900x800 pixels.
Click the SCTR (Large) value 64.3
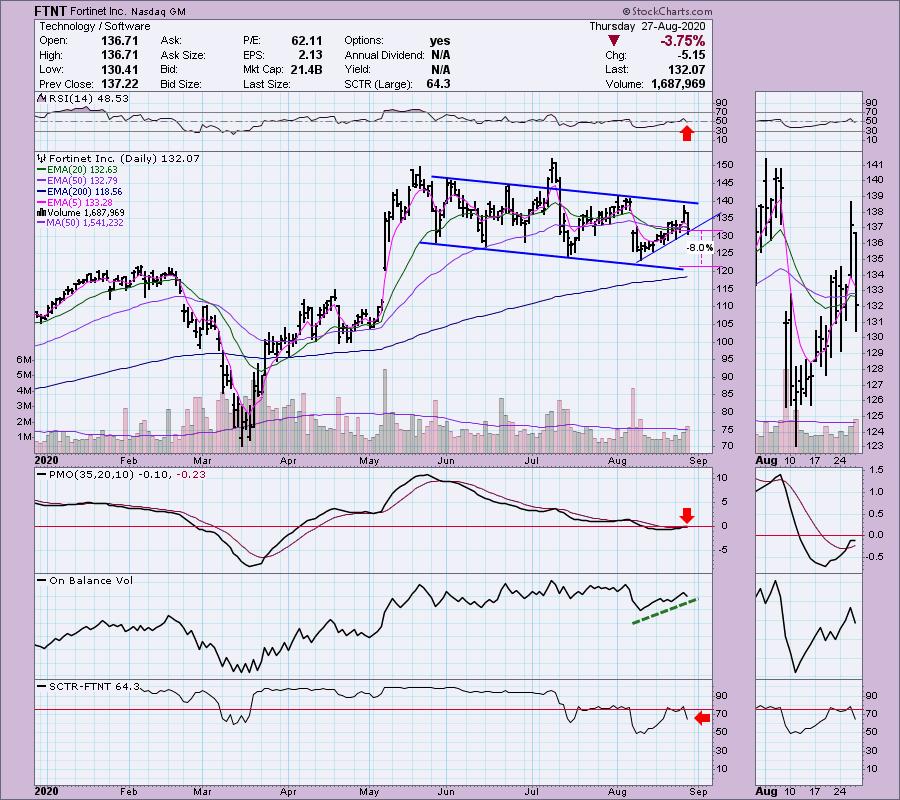439,84
